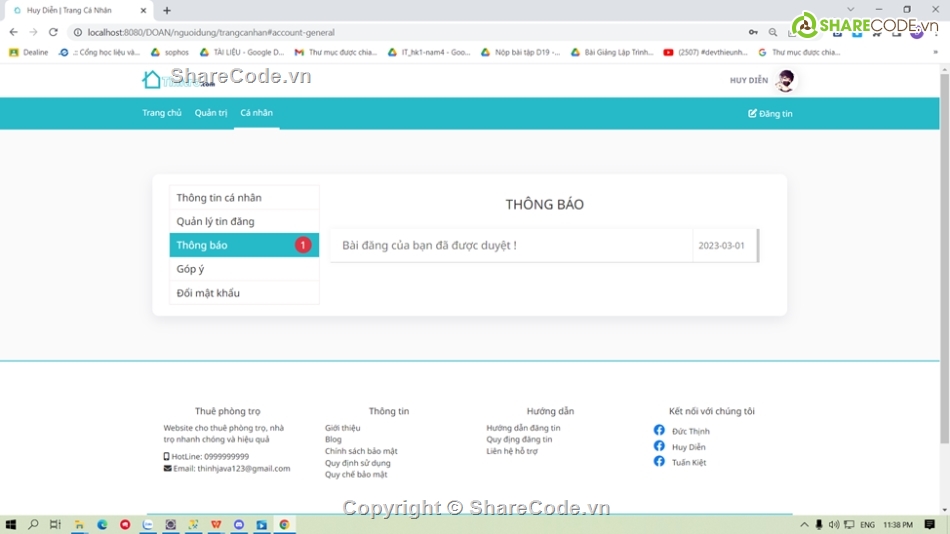Open Liên hệ hỗ trợ footer link
Screen dimensions: 950x534
(512, 451)
